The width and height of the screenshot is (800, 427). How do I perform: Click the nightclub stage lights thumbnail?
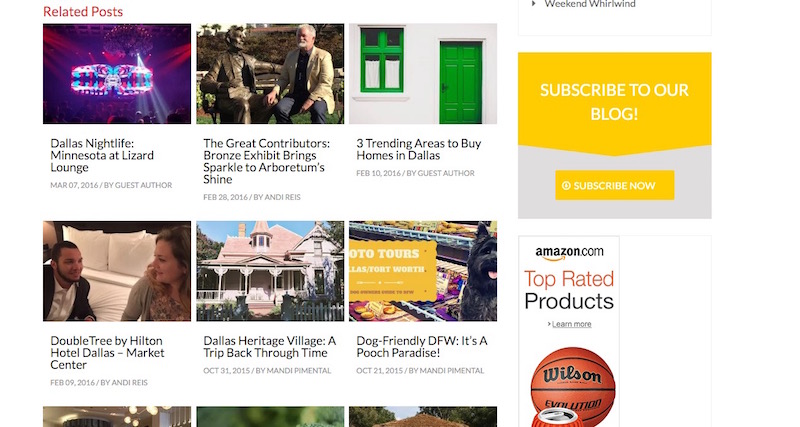click(x=117, y=74)
